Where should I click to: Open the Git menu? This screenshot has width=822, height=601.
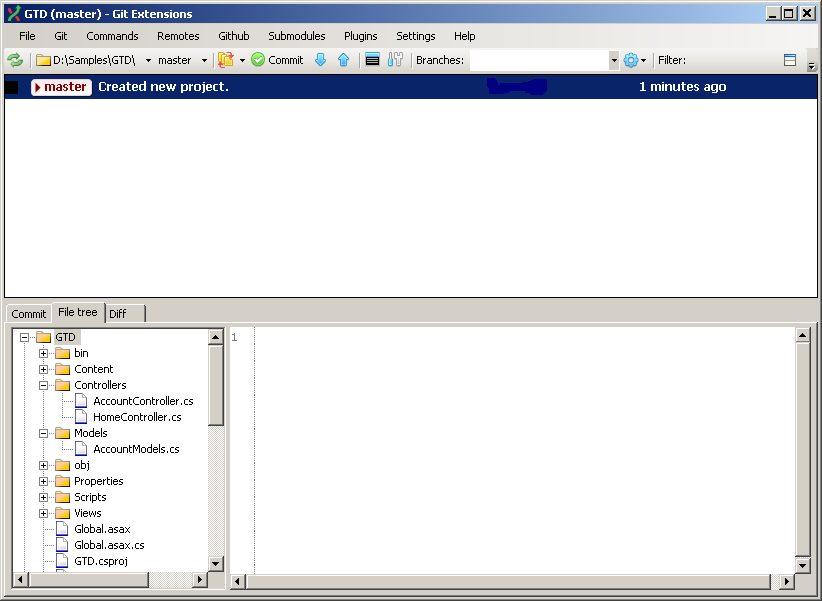tap(61, 36)
